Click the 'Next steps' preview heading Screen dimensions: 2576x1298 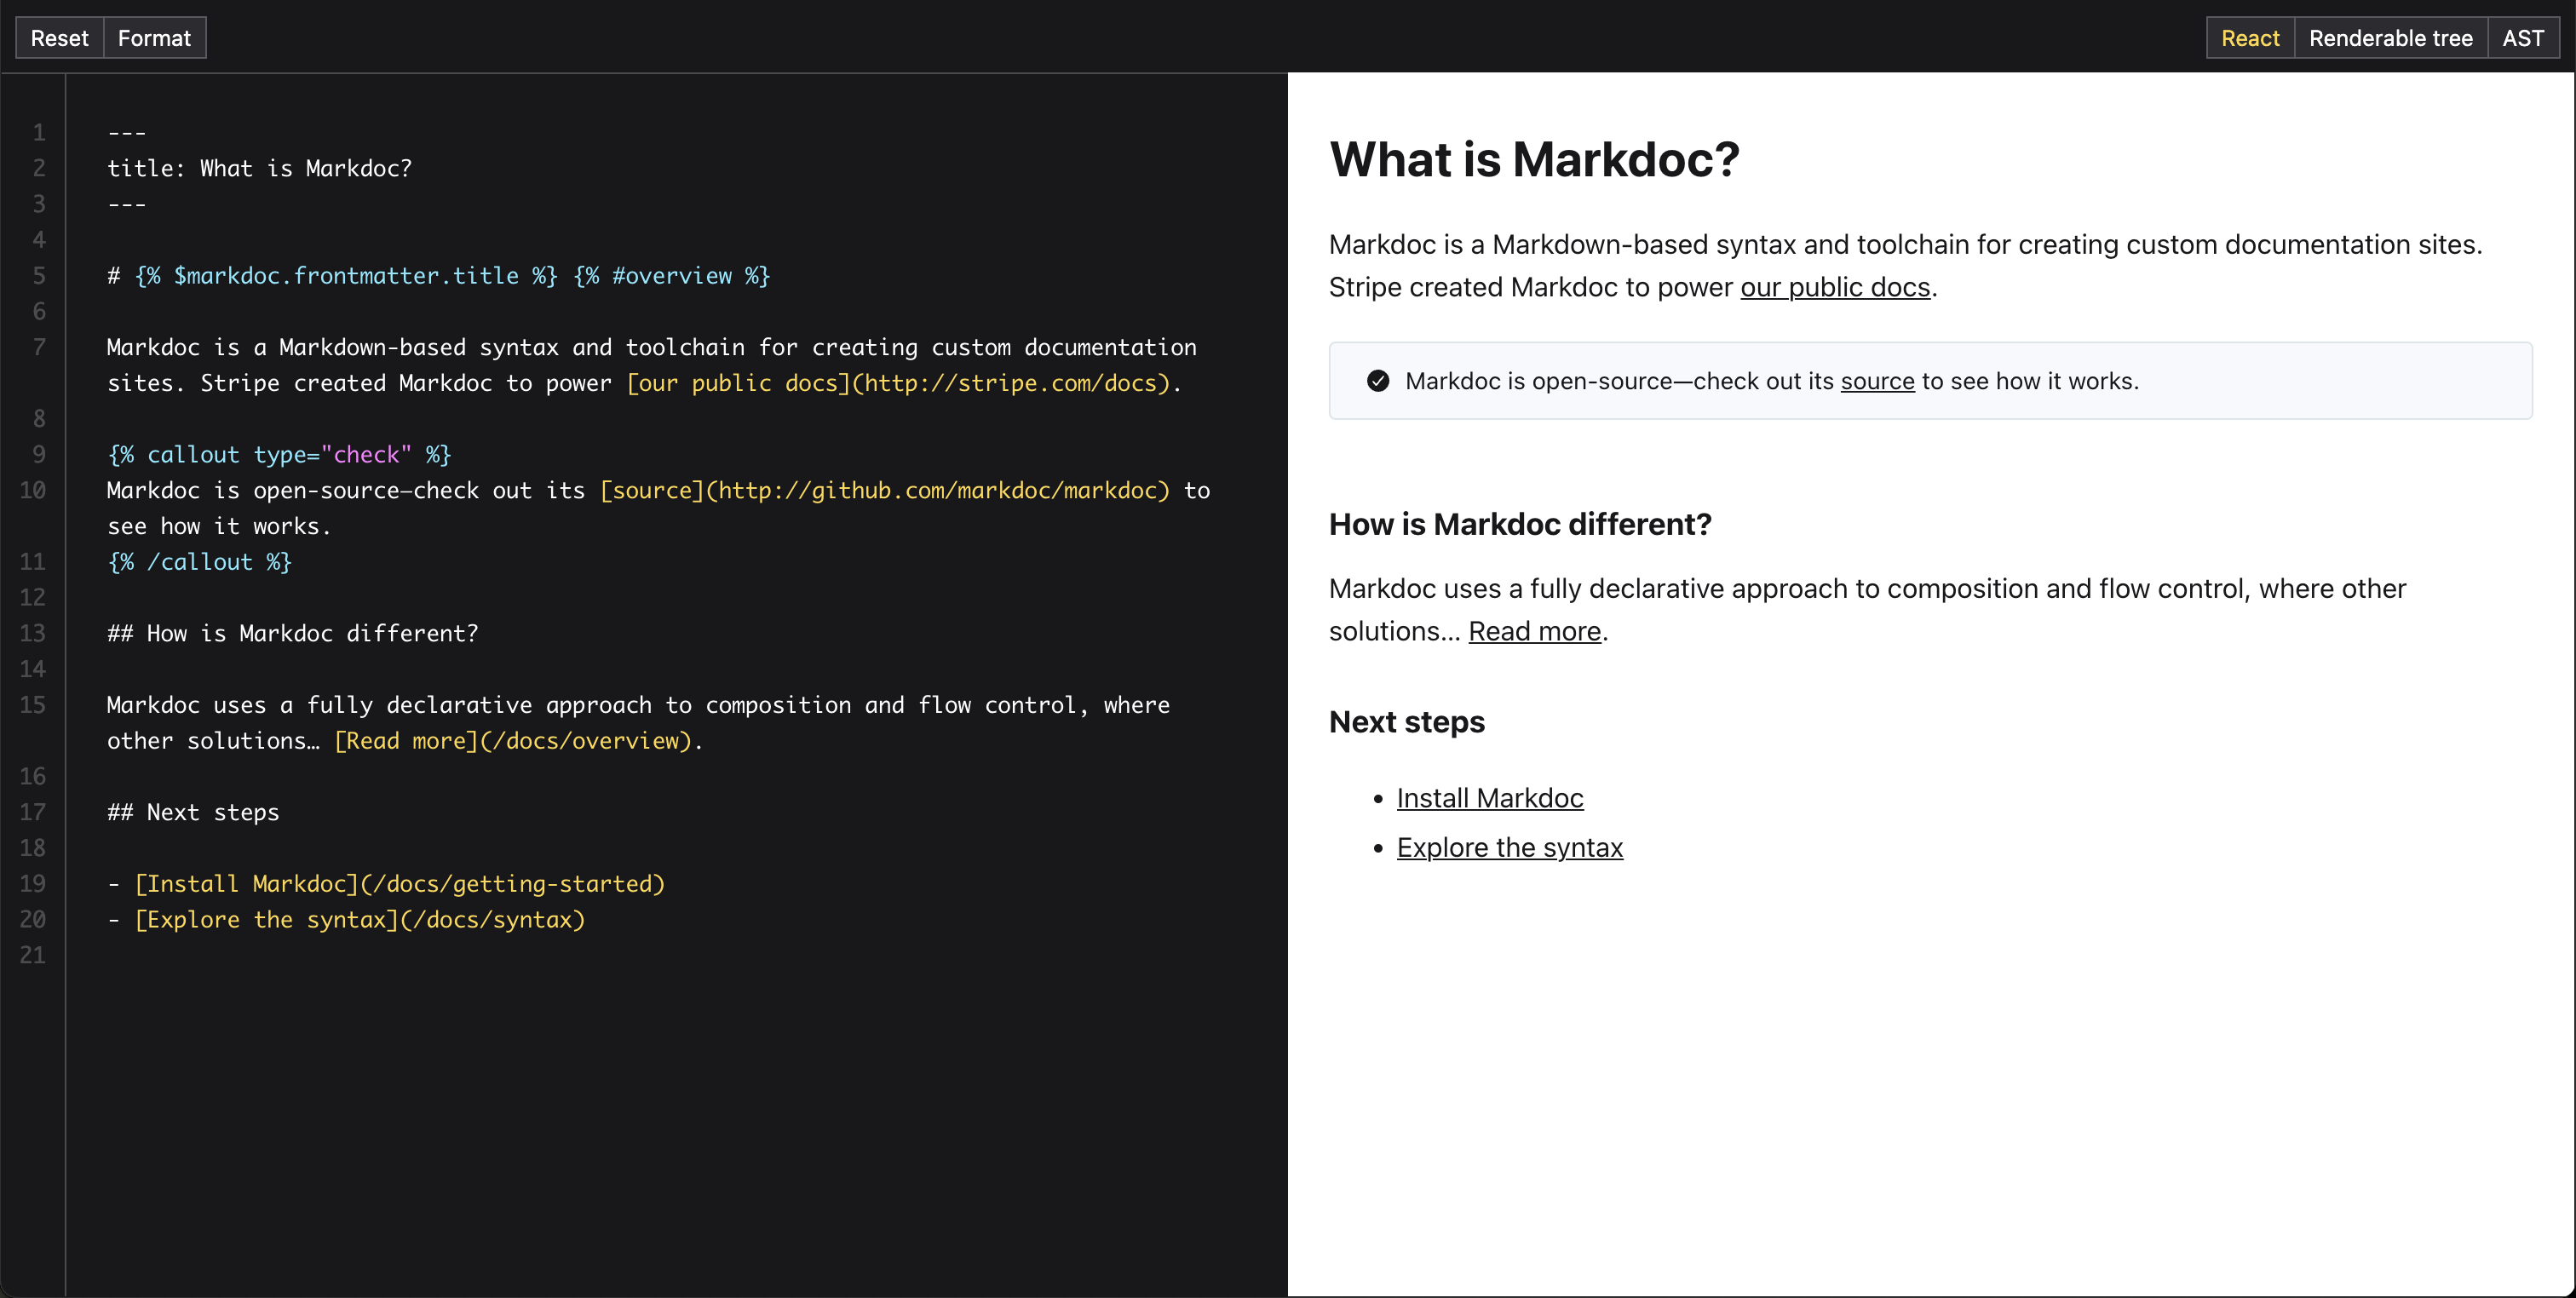point(1406,722)
